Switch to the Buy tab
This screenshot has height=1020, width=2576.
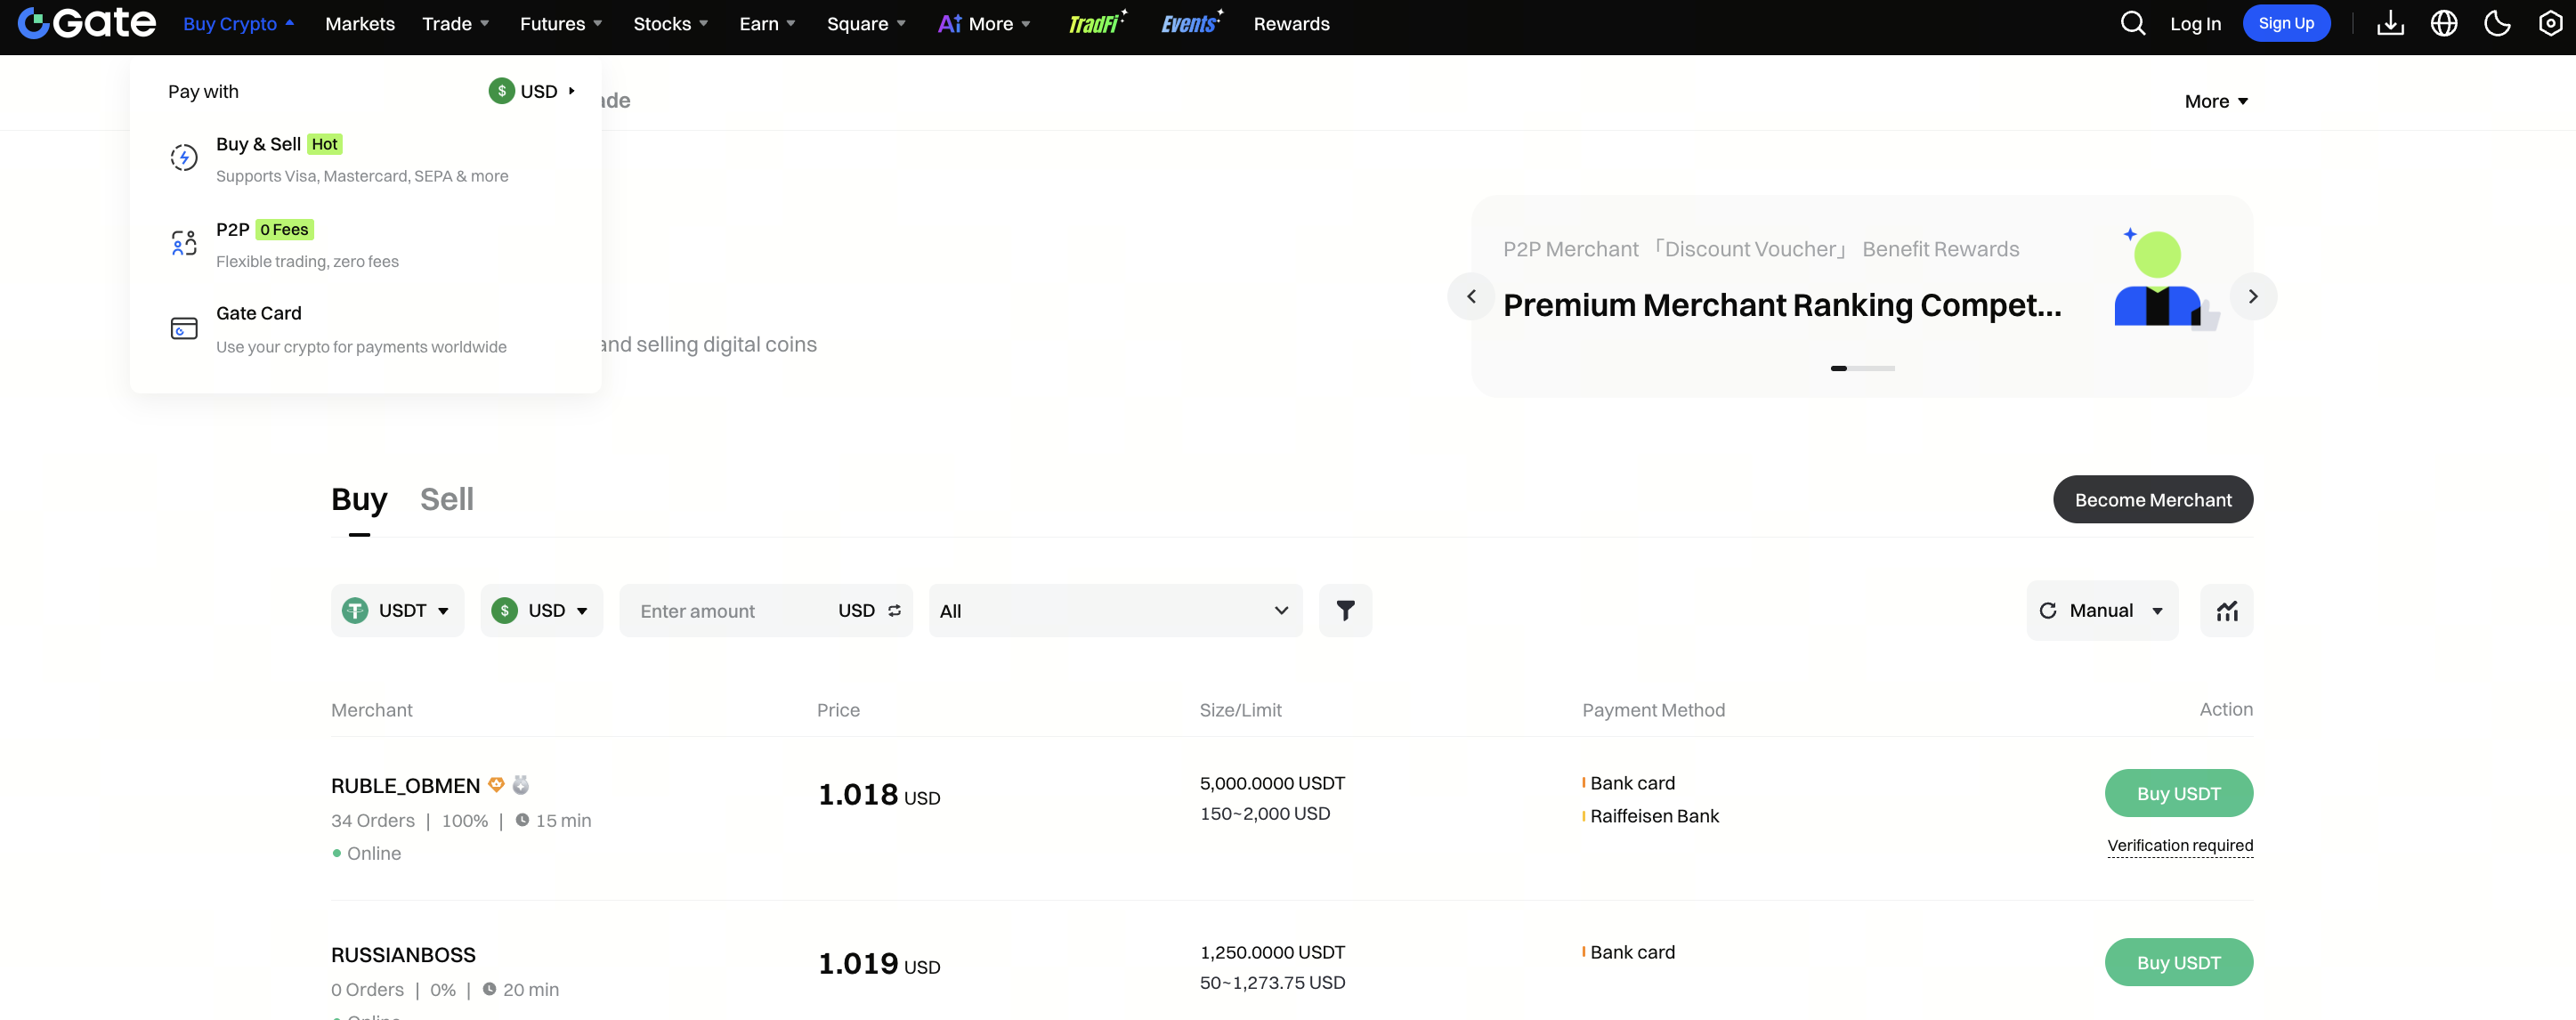359,499
